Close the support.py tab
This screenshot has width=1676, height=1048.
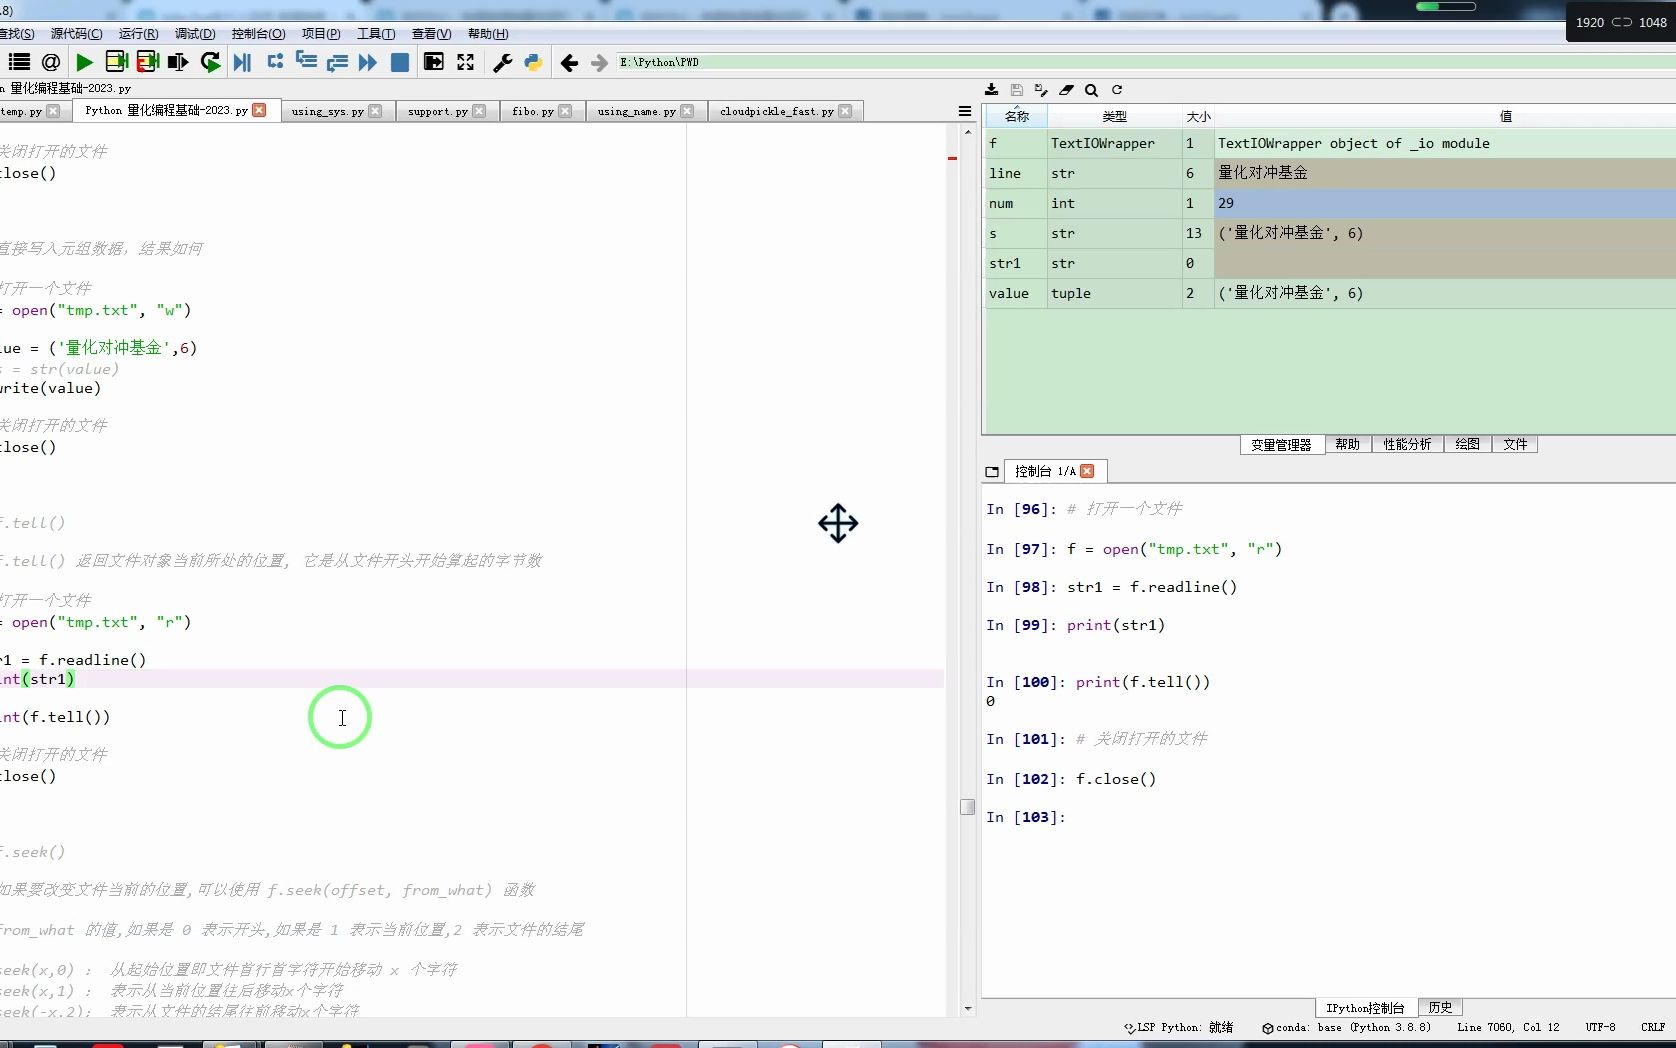click(479, 111)
